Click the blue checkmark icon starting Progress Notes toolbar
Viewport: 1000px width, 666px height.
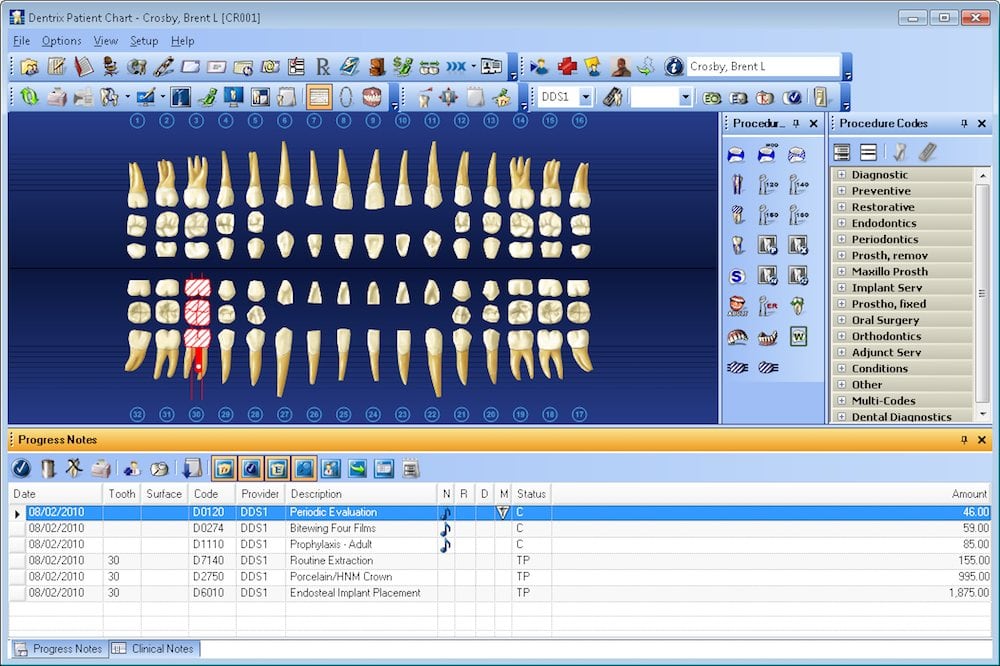coord(21,469)
